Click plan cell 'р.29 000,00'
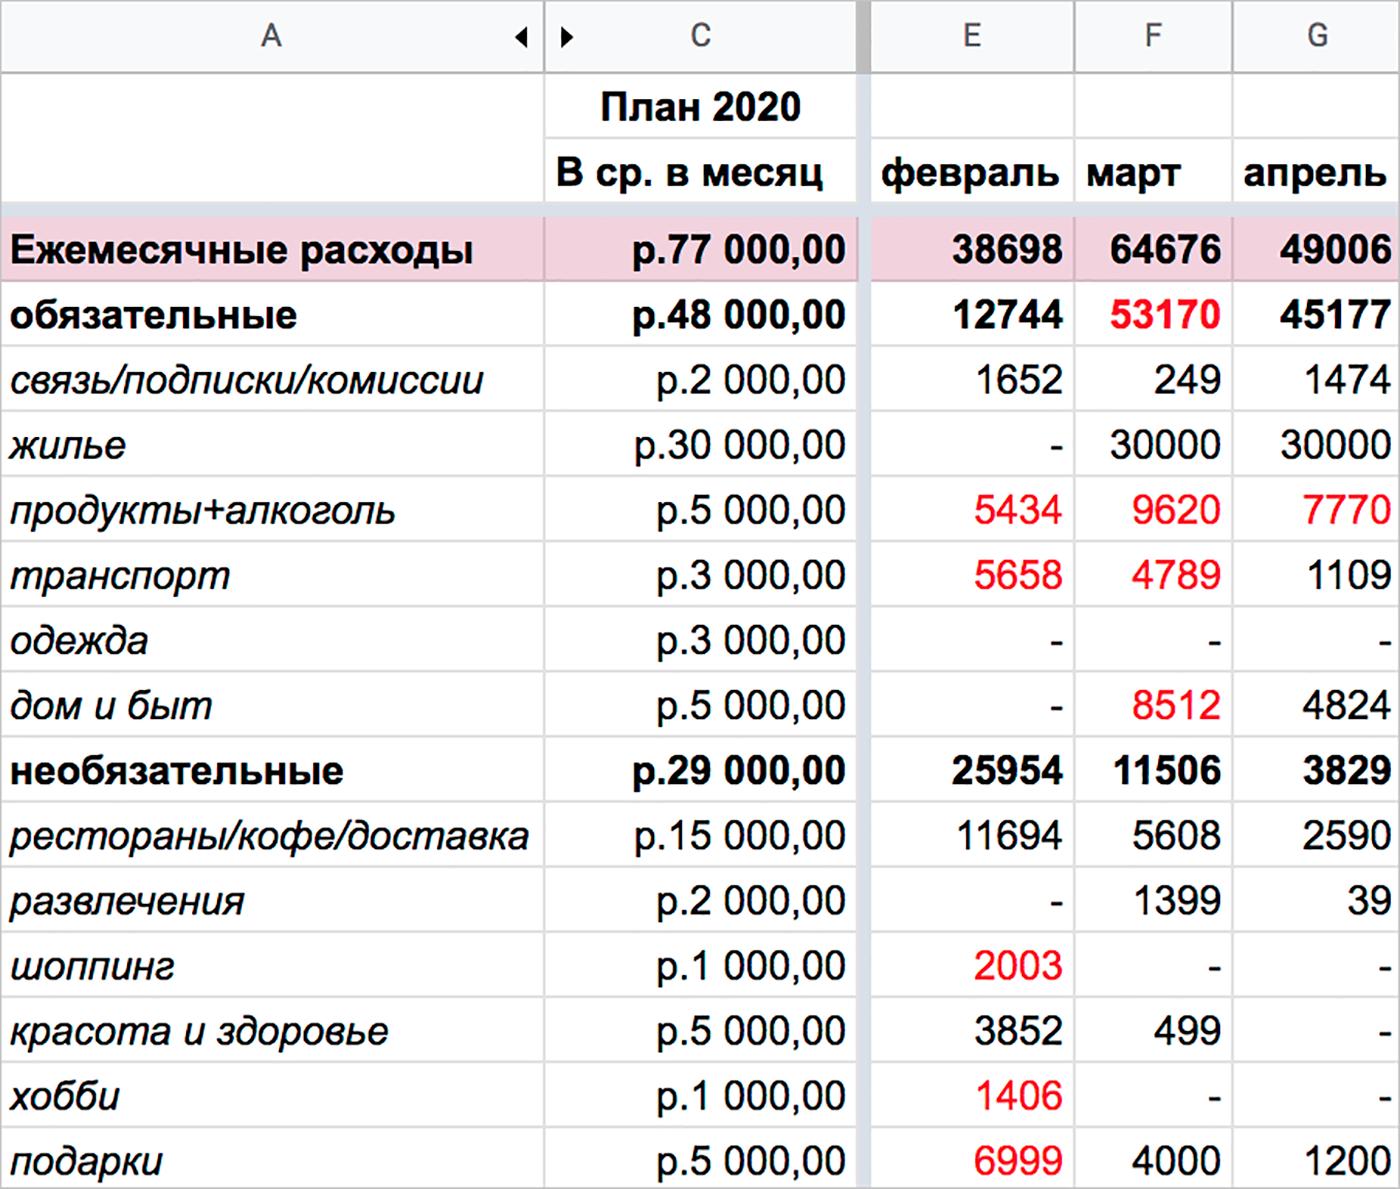The height and width of the screenshot is (1189, 1400). 739,770
